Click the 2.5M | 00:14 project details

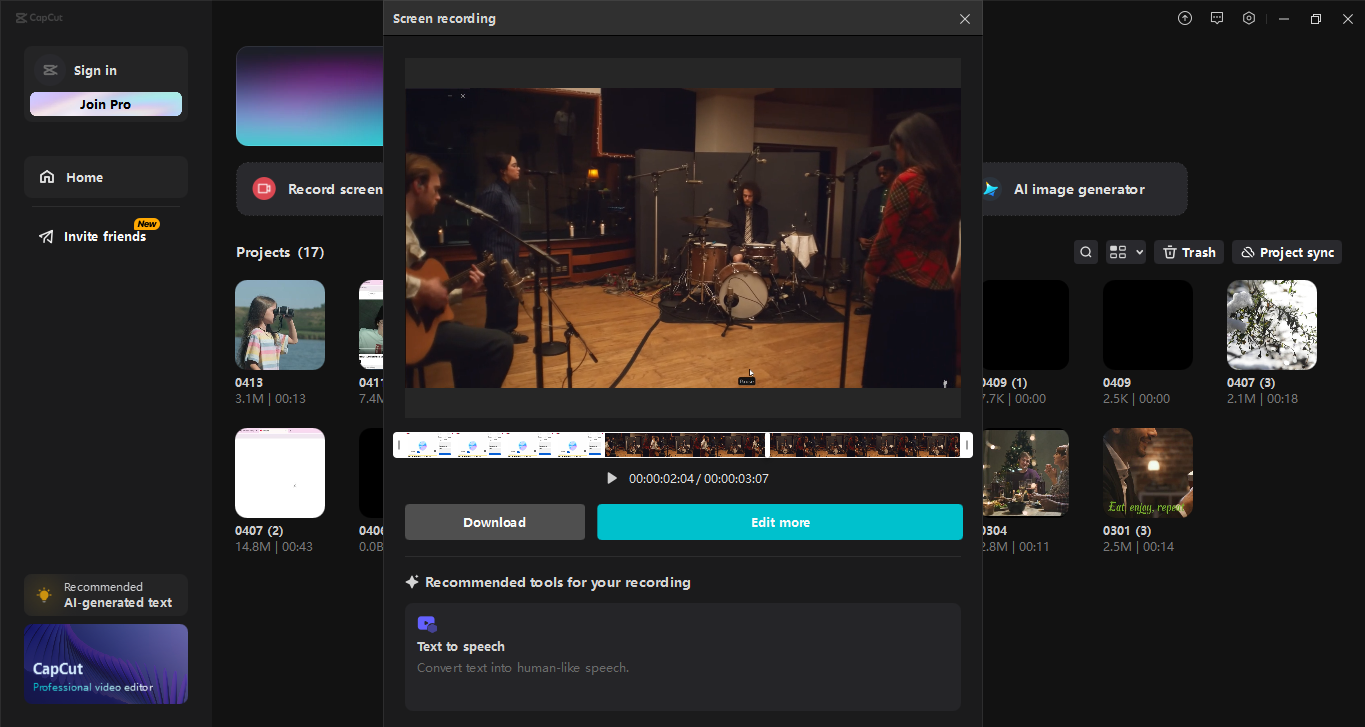pyautogui.click(x=1138, y=547)
